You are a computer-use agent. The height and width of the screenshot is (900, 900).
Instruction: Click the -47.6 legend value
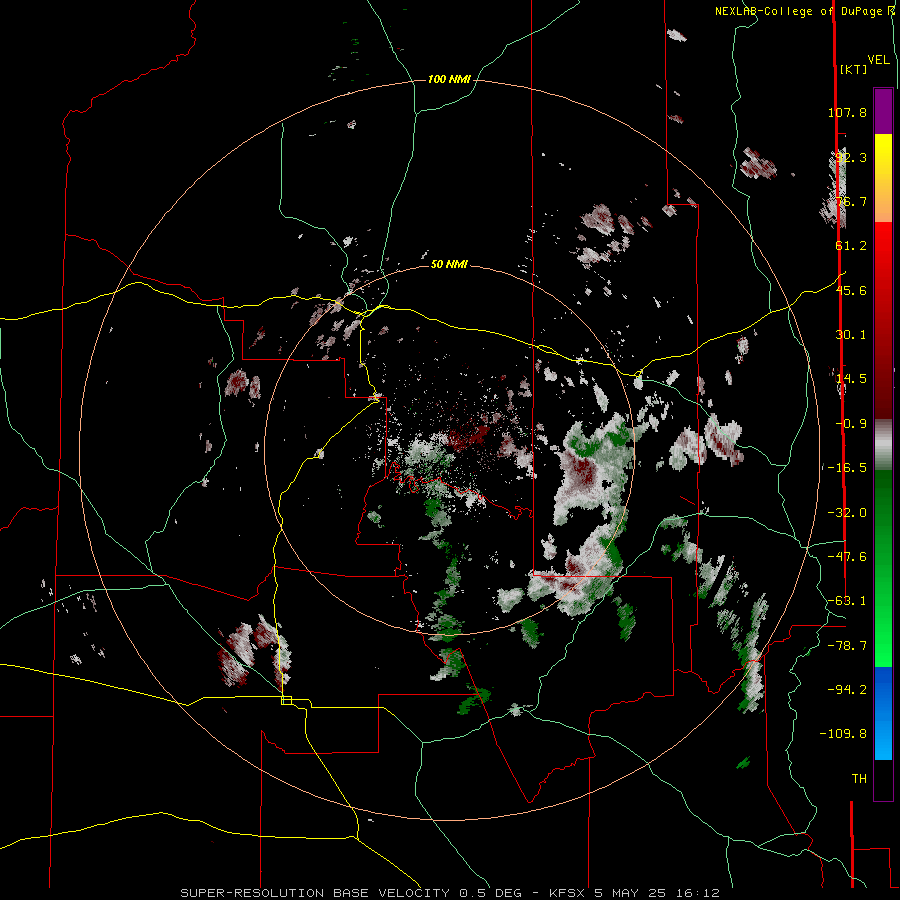(x=847, y=557)
